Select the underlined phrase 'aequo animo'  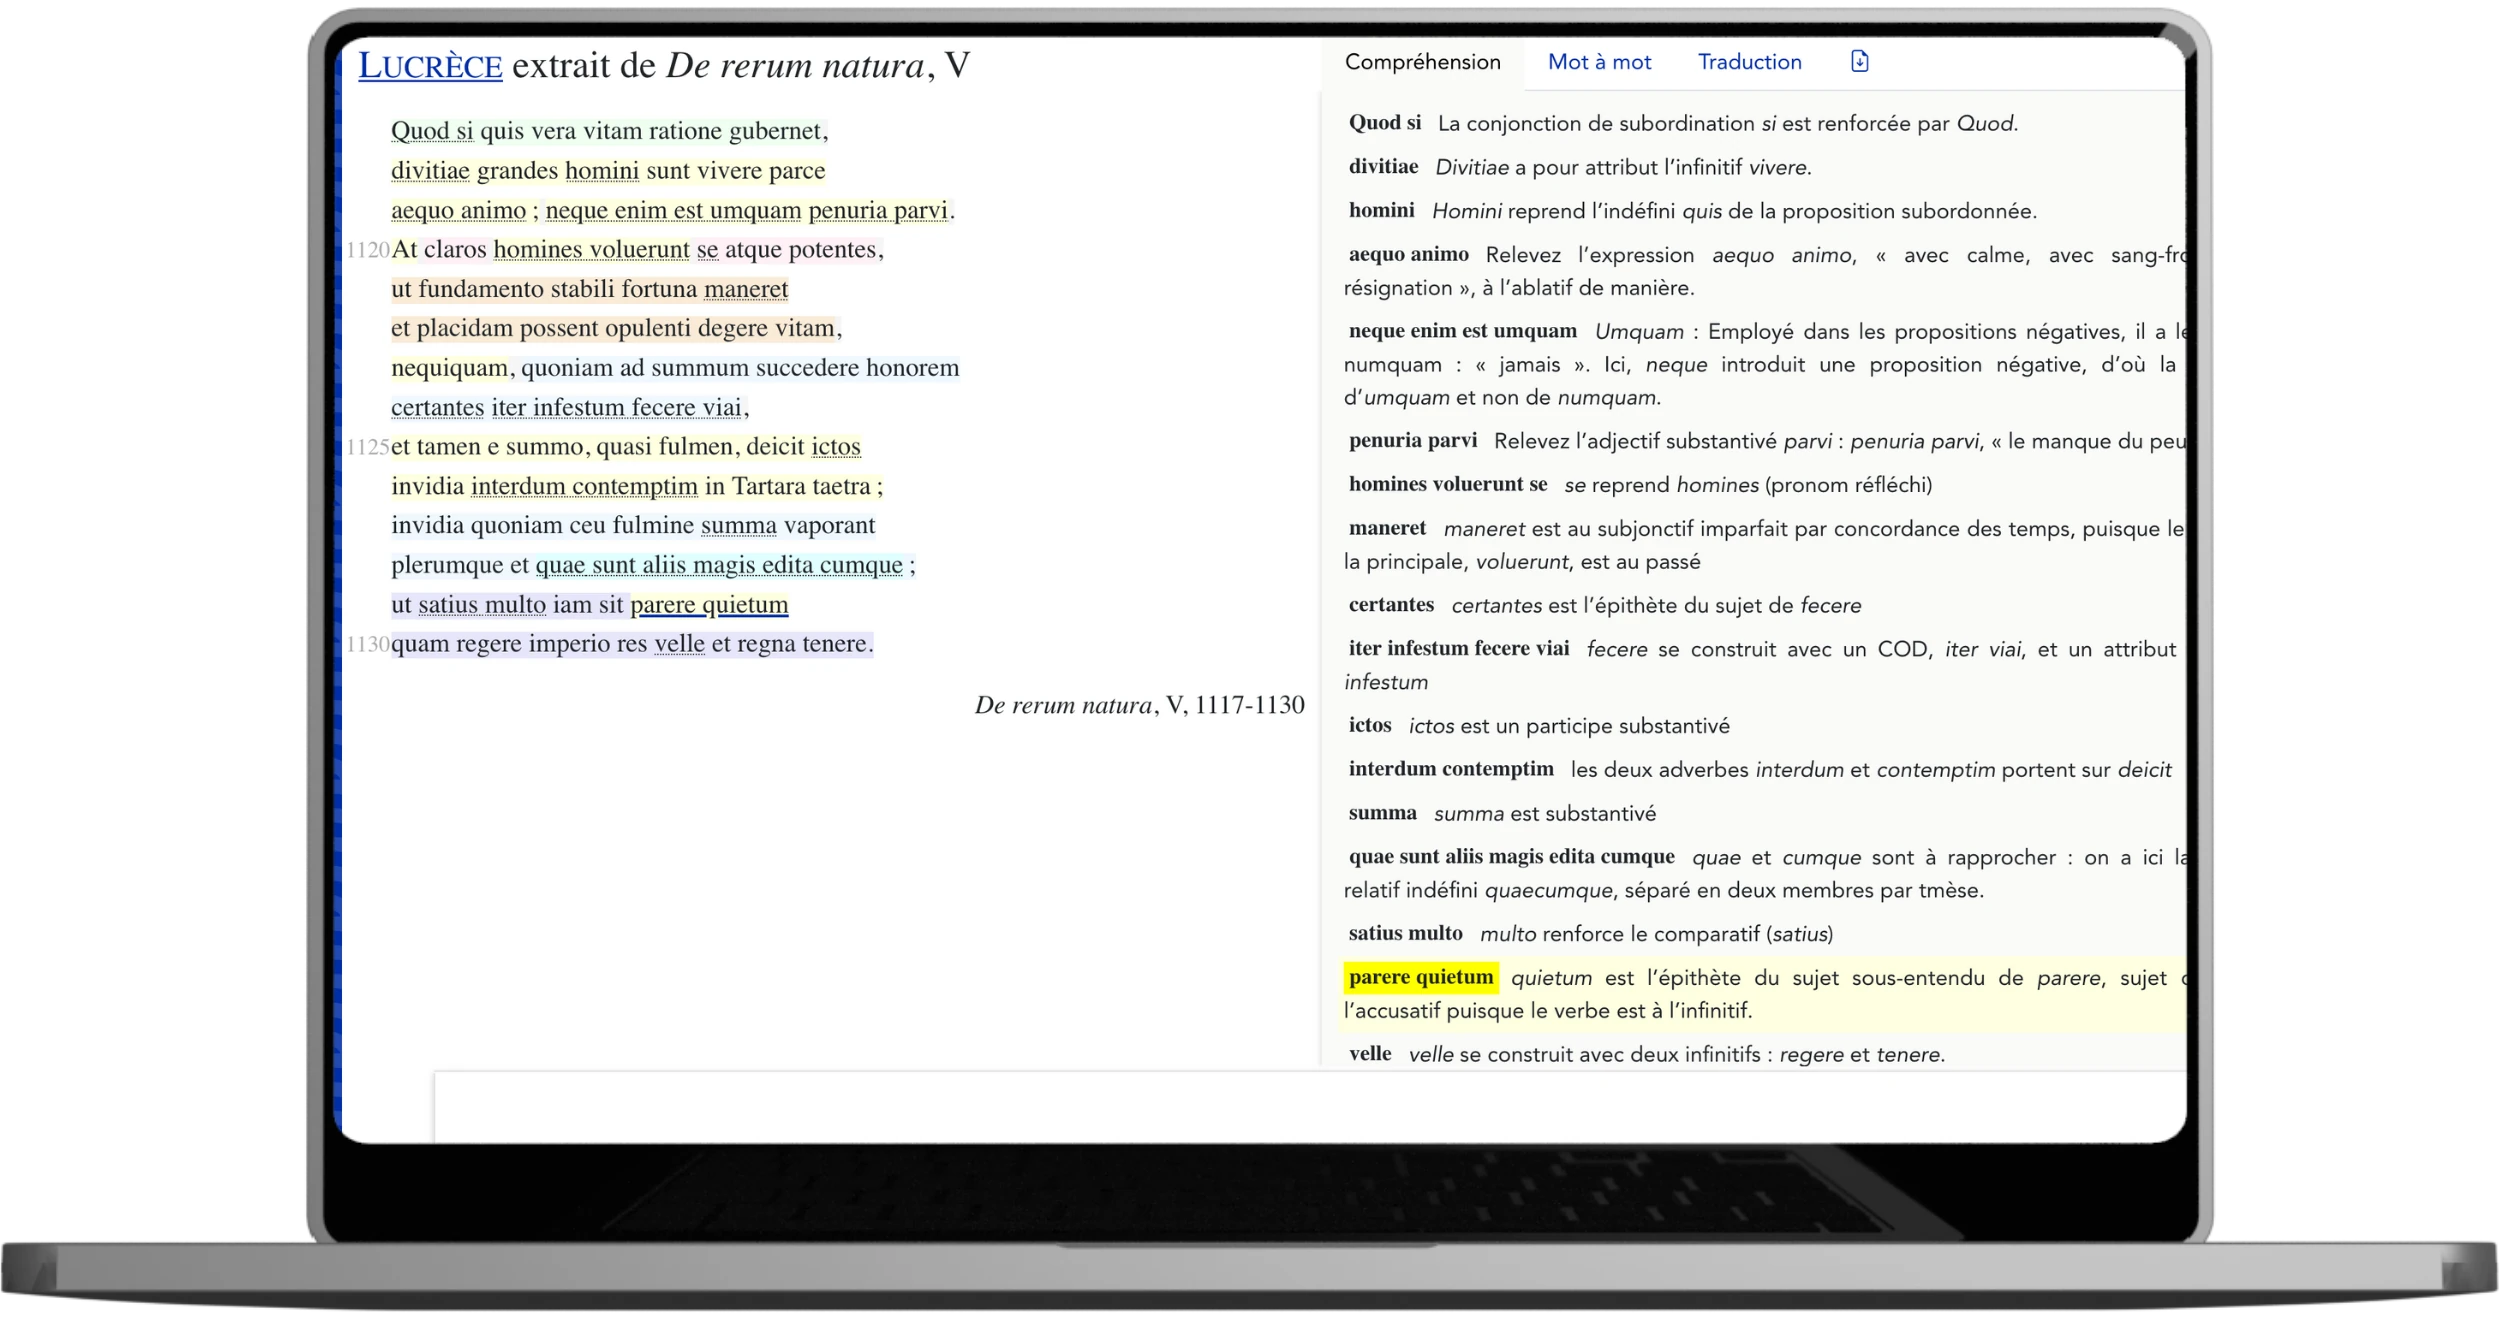[458, 210]
